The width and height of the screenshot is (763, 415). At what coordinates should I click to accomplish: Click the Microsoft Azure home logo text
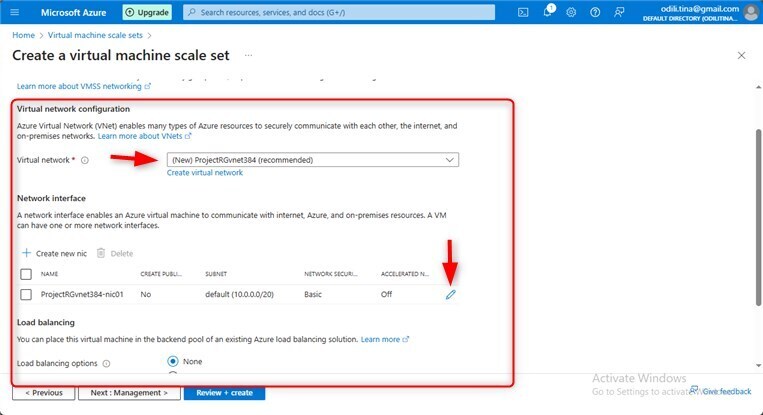tap(73, 13)
